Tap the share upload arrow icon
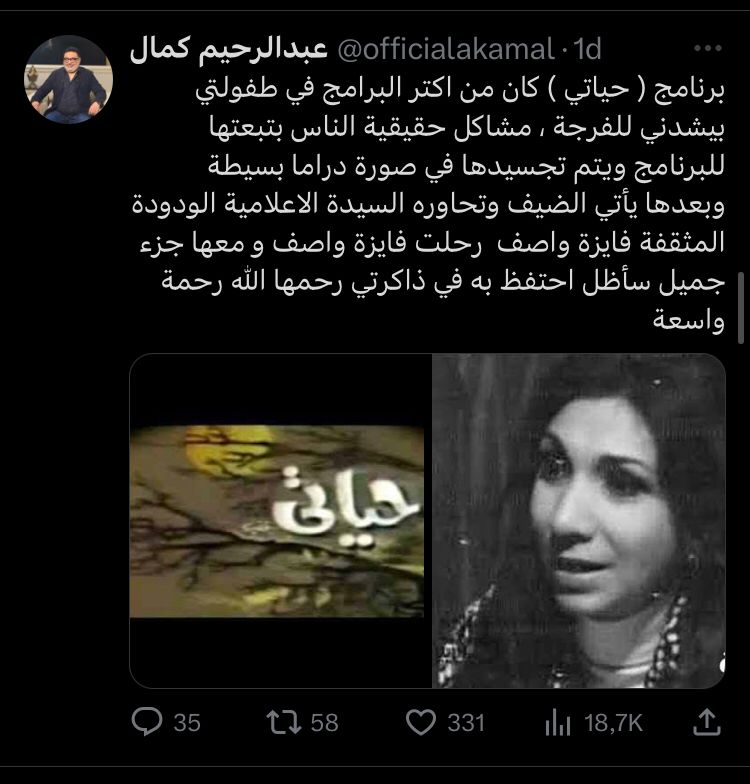Image resolution: width=750 pixels, height=784 pixels. (x=707, y=722)
